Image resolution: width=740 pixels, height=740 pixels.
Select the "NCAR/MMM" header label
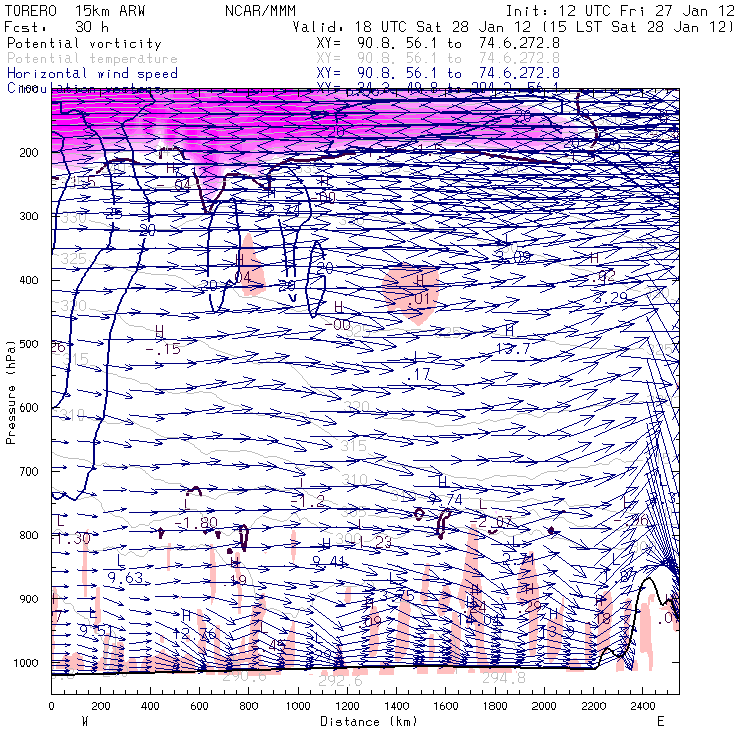tap(261, 11)
